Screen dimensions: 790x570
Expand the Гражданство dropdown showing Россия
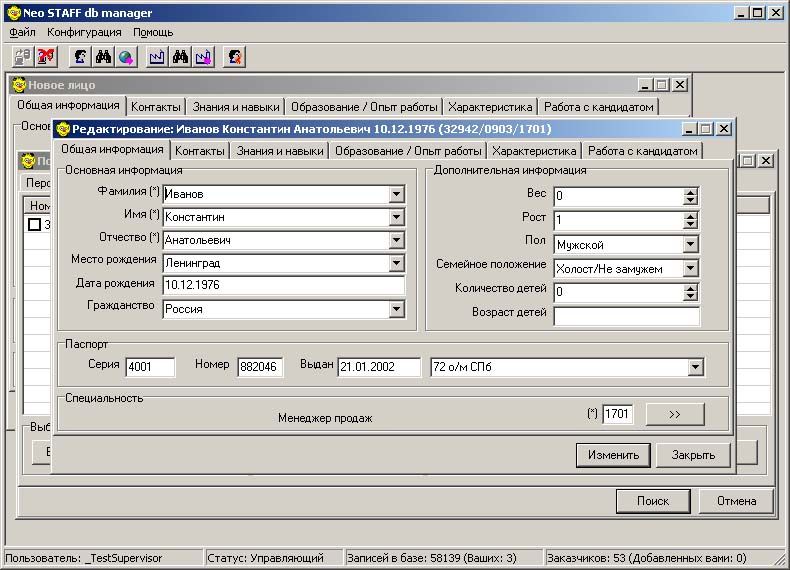397,309
